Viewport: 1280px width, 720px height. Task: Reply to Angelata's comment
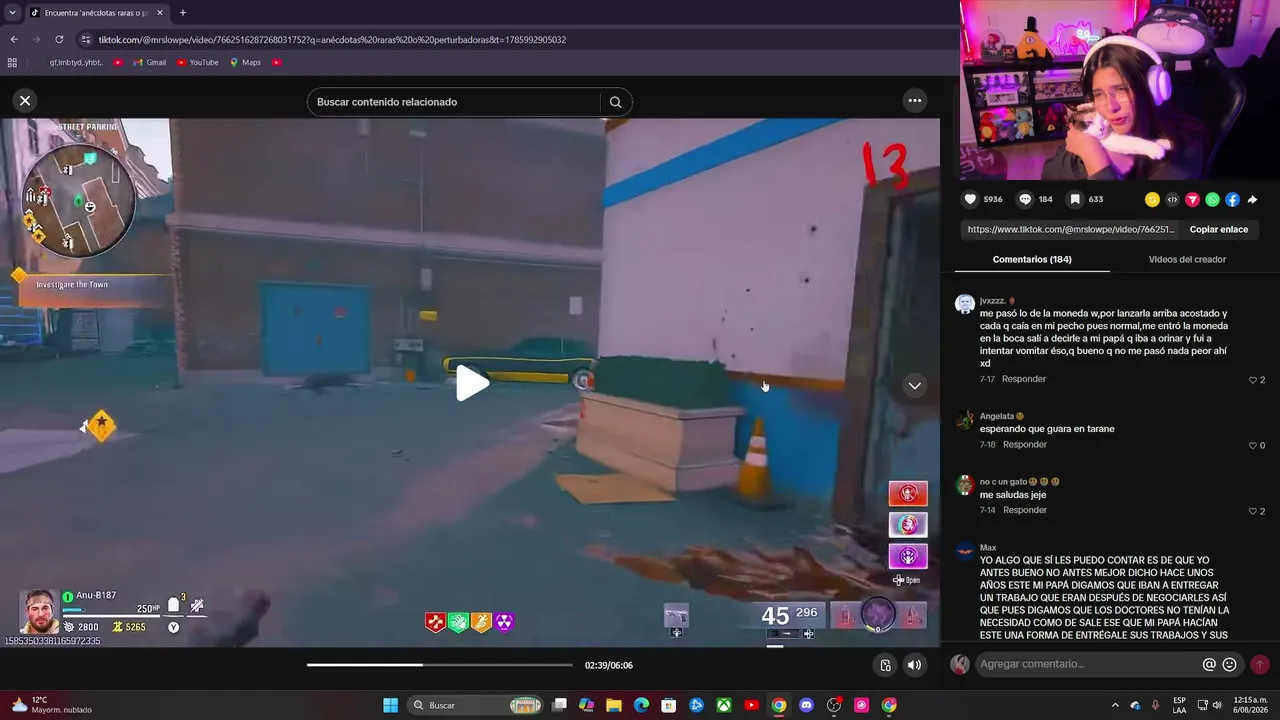coord(1025,444)
